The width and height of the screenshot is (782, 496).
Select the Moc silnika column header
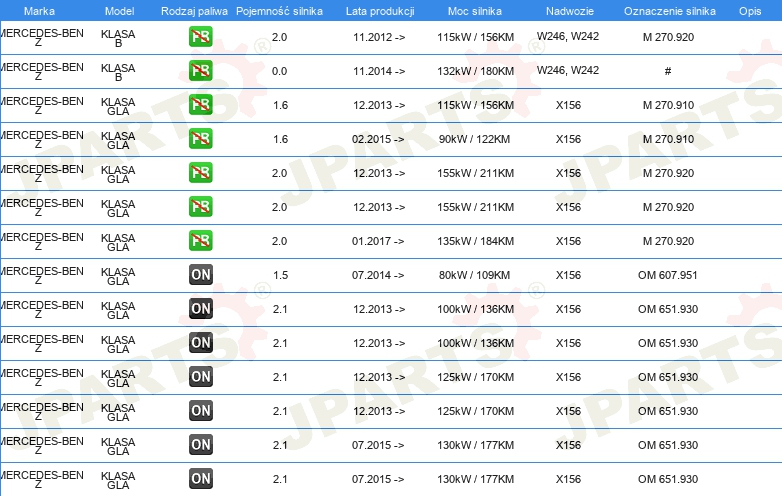click(x=475, y=11)
